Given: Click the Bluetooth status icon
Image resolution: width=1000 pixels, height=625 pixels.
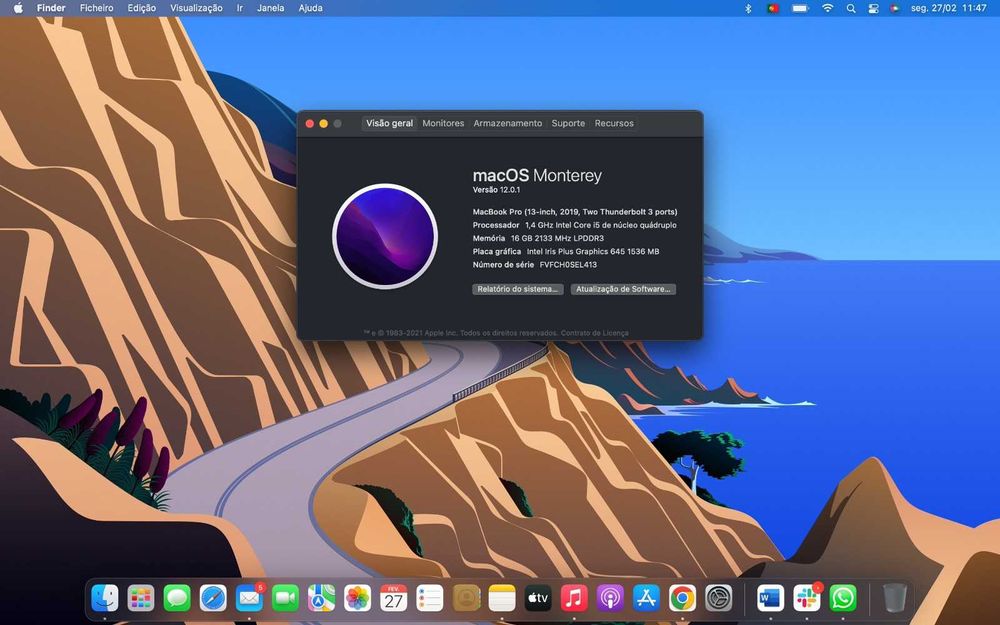Looking at the screenshot, I should pyautogui.click(x=748, y=8).
